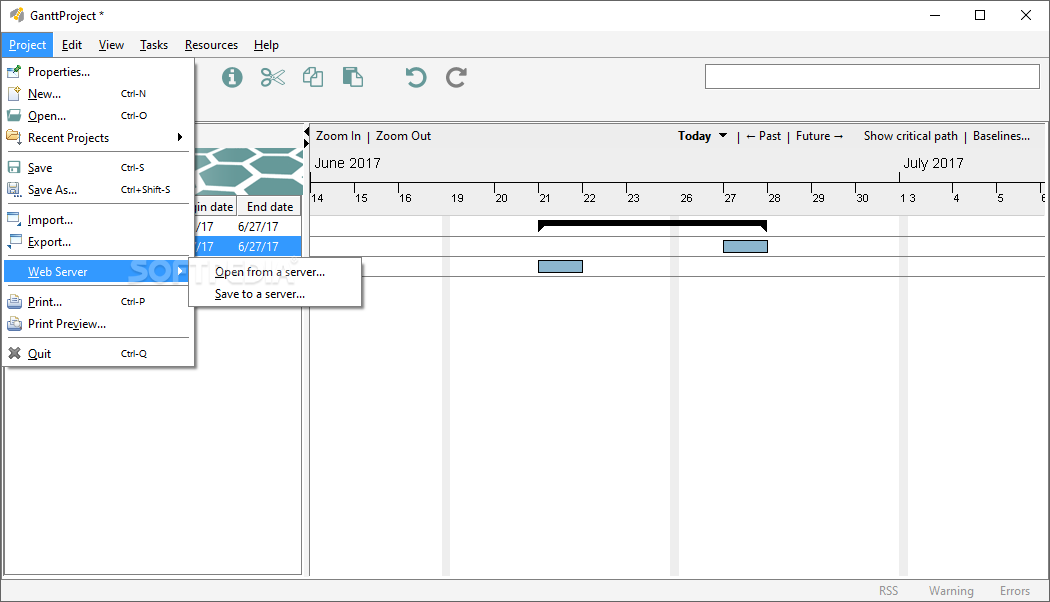Viewport: 1050px width, 602px height.
Task: Click the Print printer icon
Action: coord(14,301)
